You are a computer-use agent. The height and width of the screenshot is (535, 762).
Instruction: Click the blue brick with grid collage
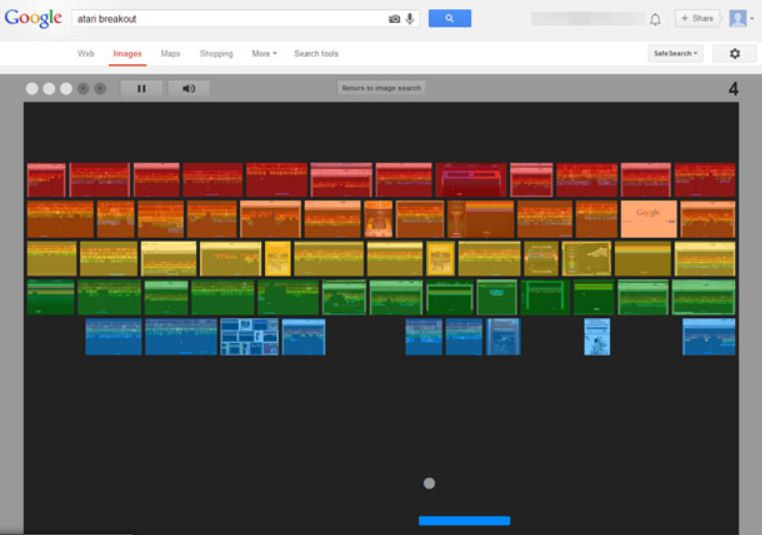249,337
